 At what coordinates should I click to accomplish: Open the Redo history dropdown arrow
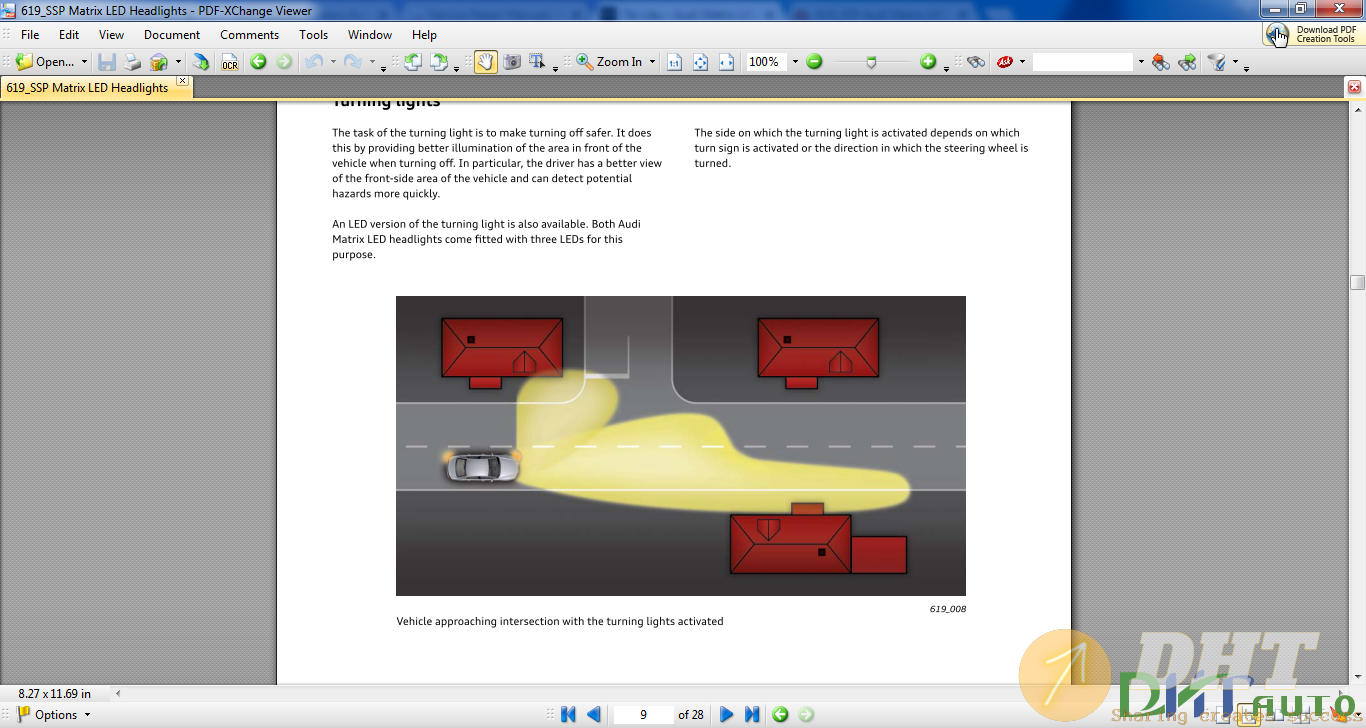pos(372,62)
